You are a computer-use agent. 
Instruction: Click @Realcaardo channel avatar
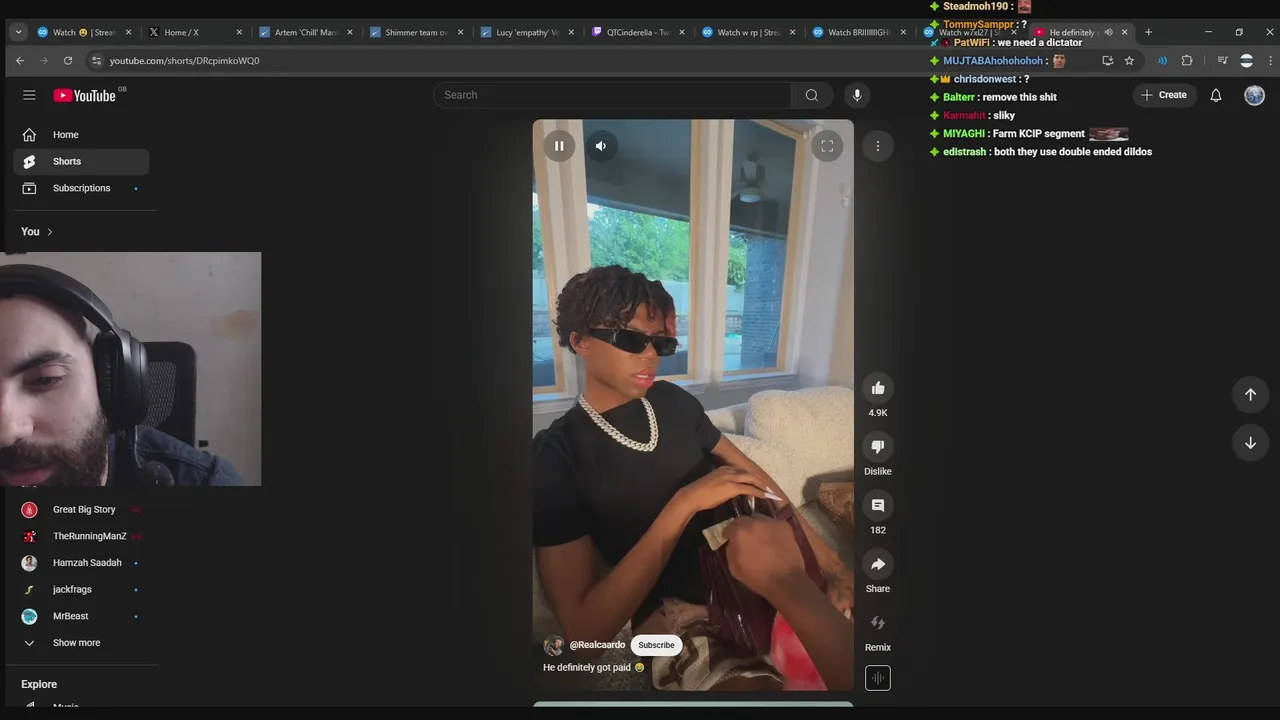pos(553,645)
